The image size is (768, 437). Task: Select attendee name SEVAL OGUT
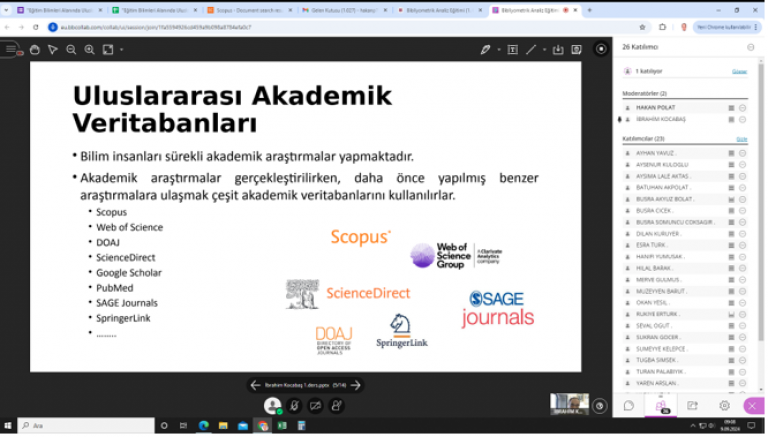653,326
